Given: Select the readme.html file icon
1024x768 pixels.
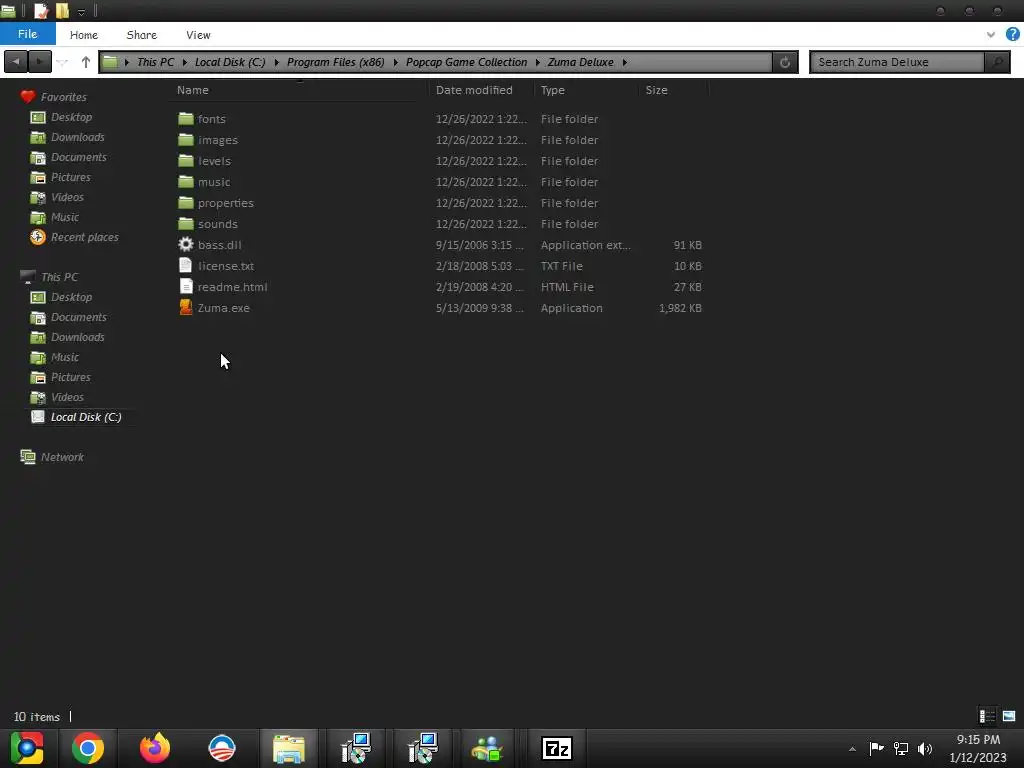Looking at the screenshot, I should tap(186, 286).
